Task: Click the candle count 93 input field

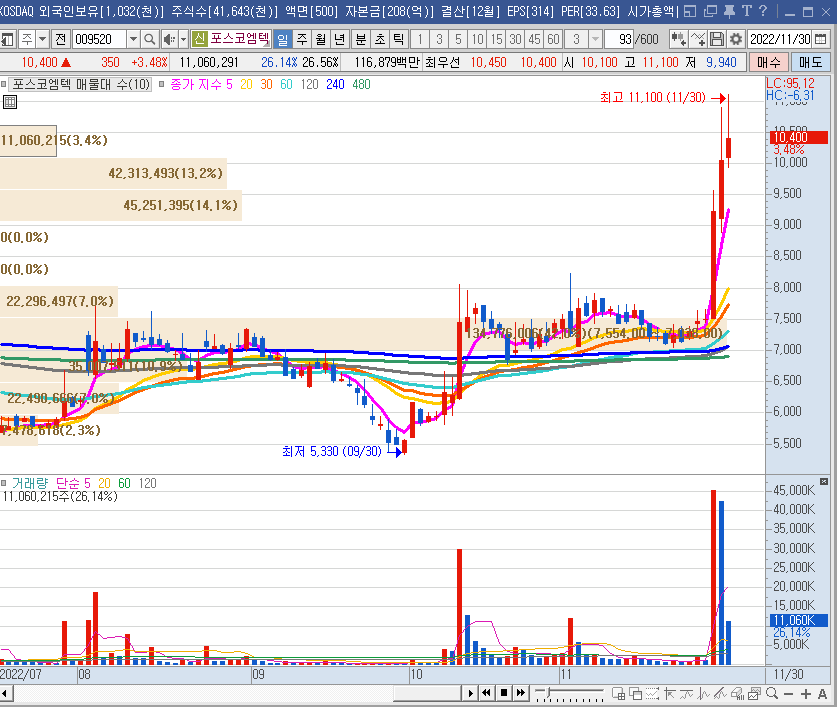Action: (618, 39)
